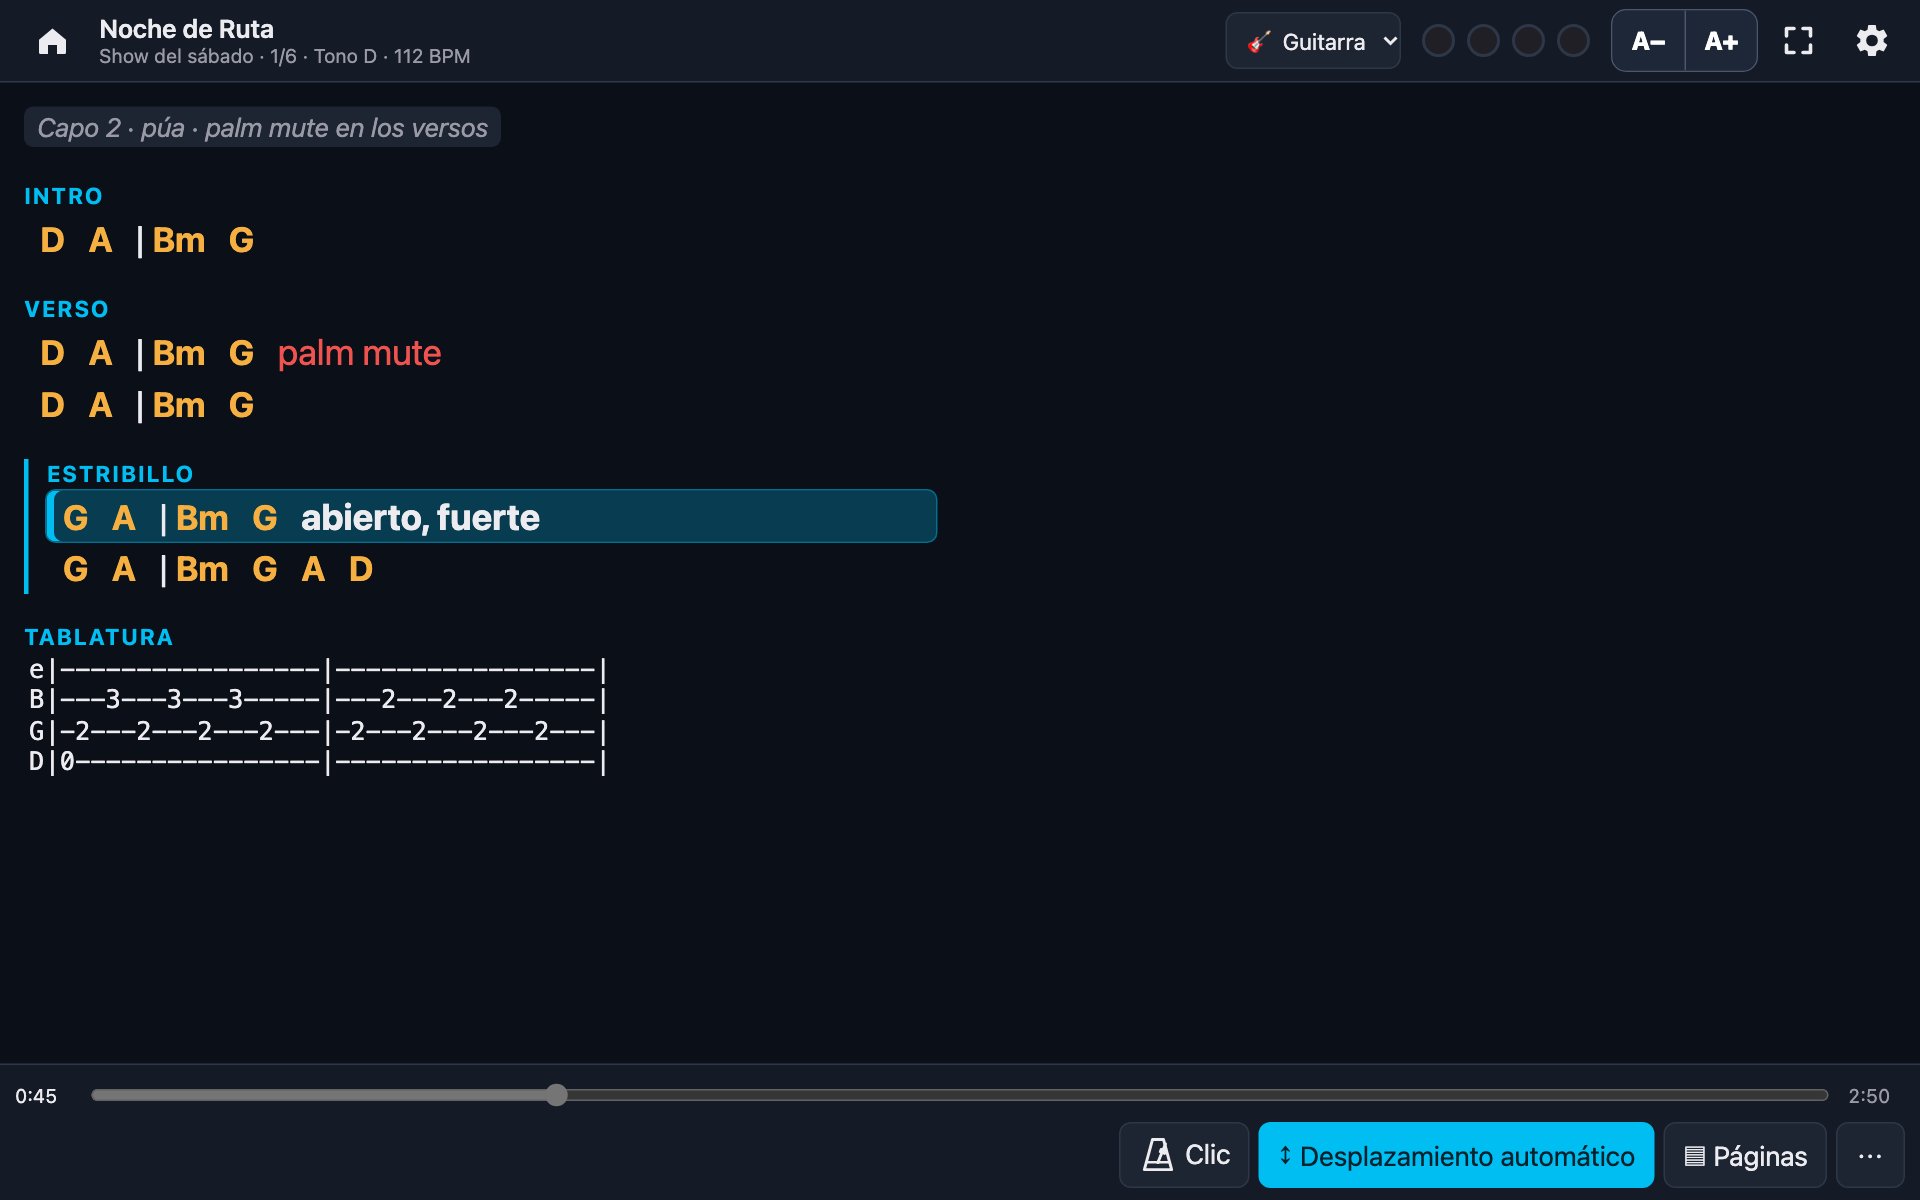Click the Bm chord in the INTRO line

tap(179, 240)
